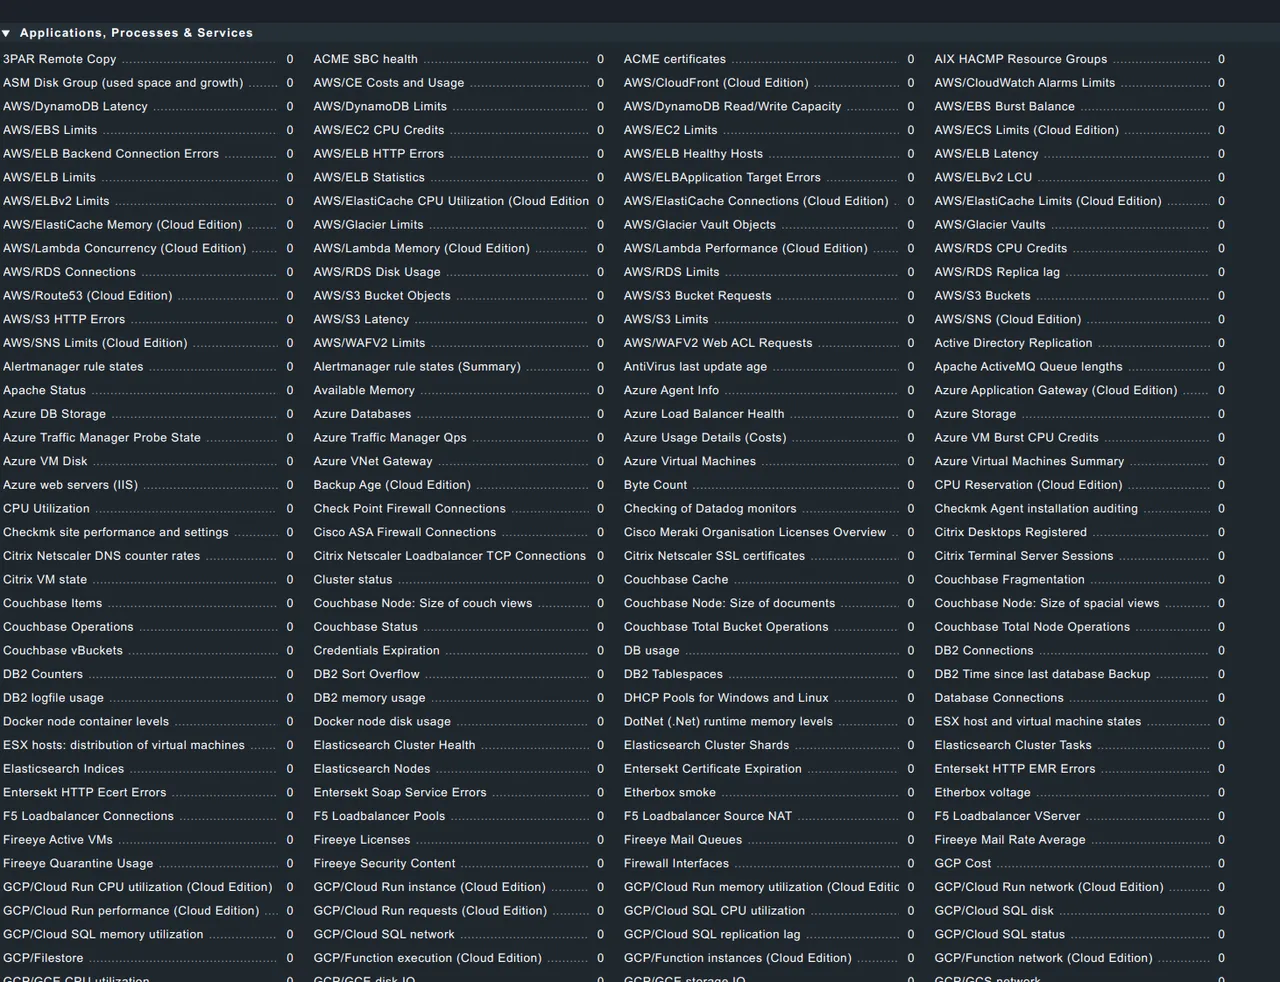This screenshot has width=1280, height=982.
Task: Open AWS/RDS Replica lag
Action: pyautogui.click(x=997, y=272)
